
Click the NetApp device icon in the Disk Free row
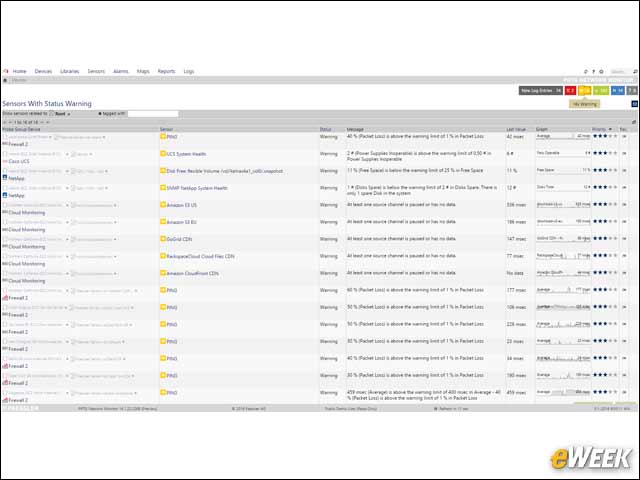pos(5,178)
